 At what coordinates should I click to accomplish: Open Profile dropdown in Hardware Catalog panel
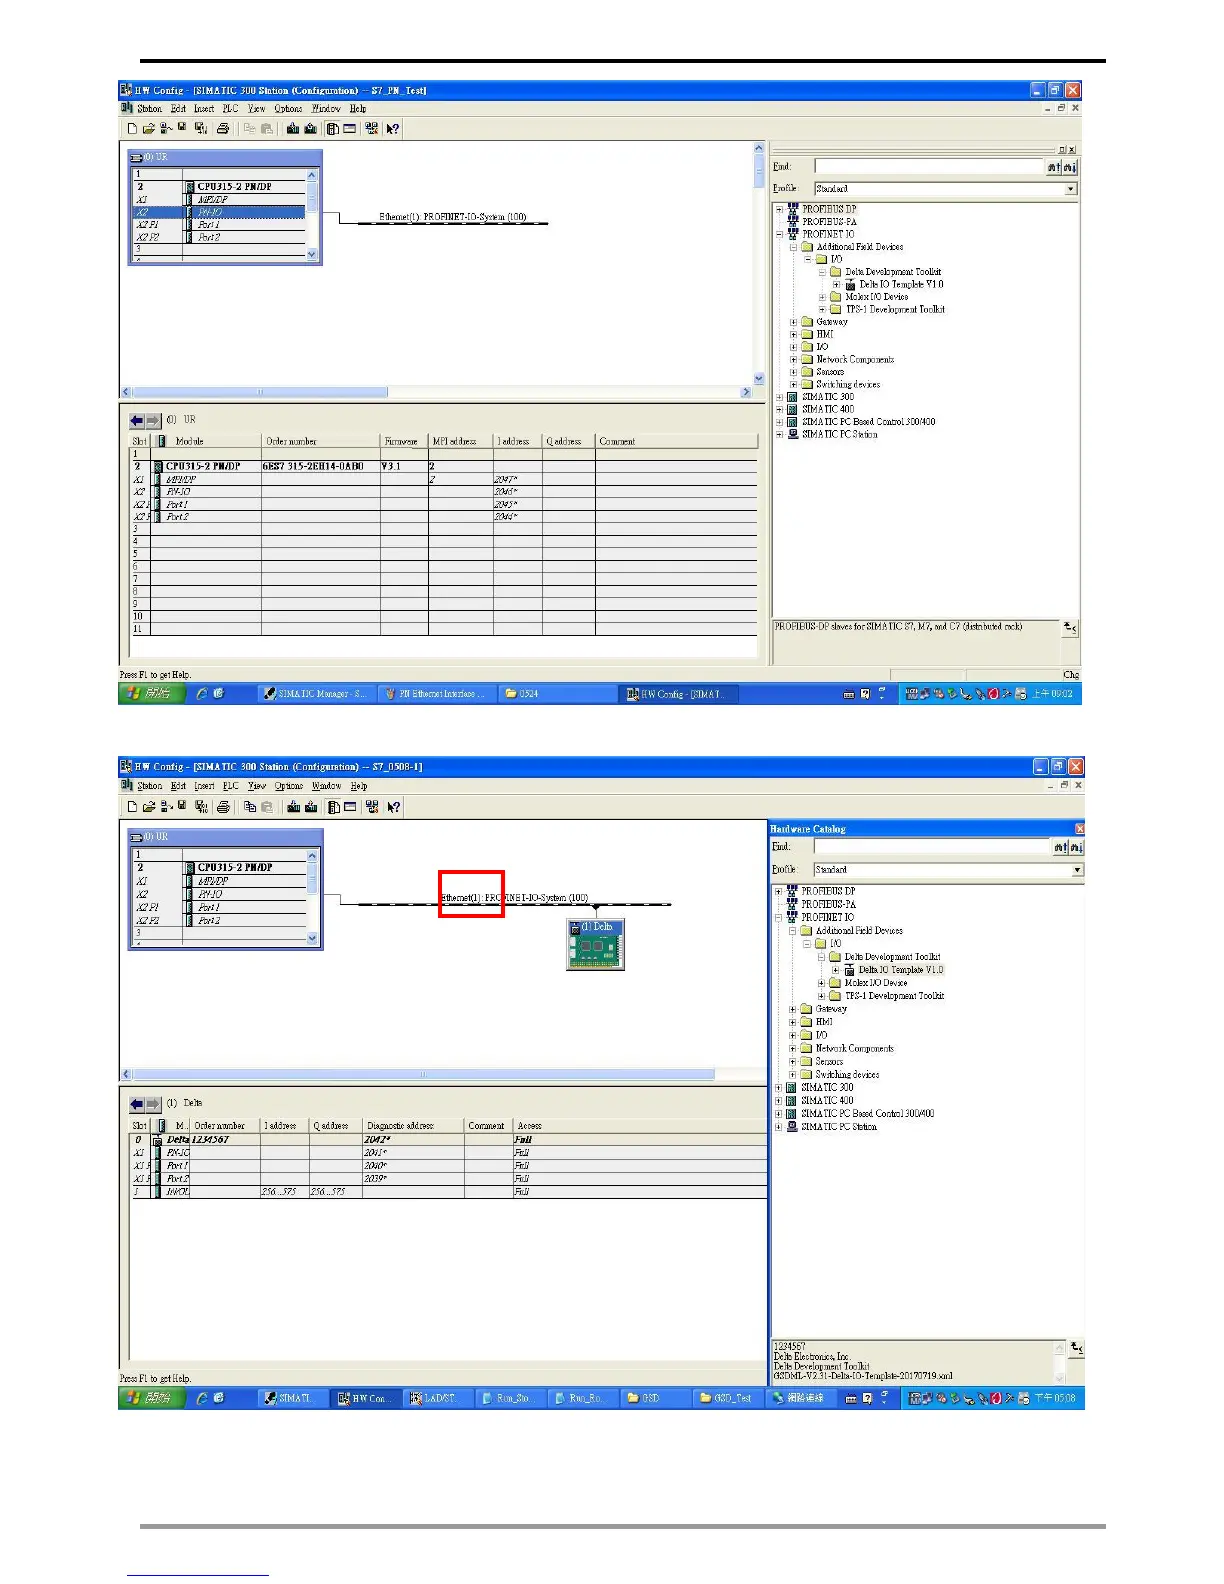[x=1077, y=870]
